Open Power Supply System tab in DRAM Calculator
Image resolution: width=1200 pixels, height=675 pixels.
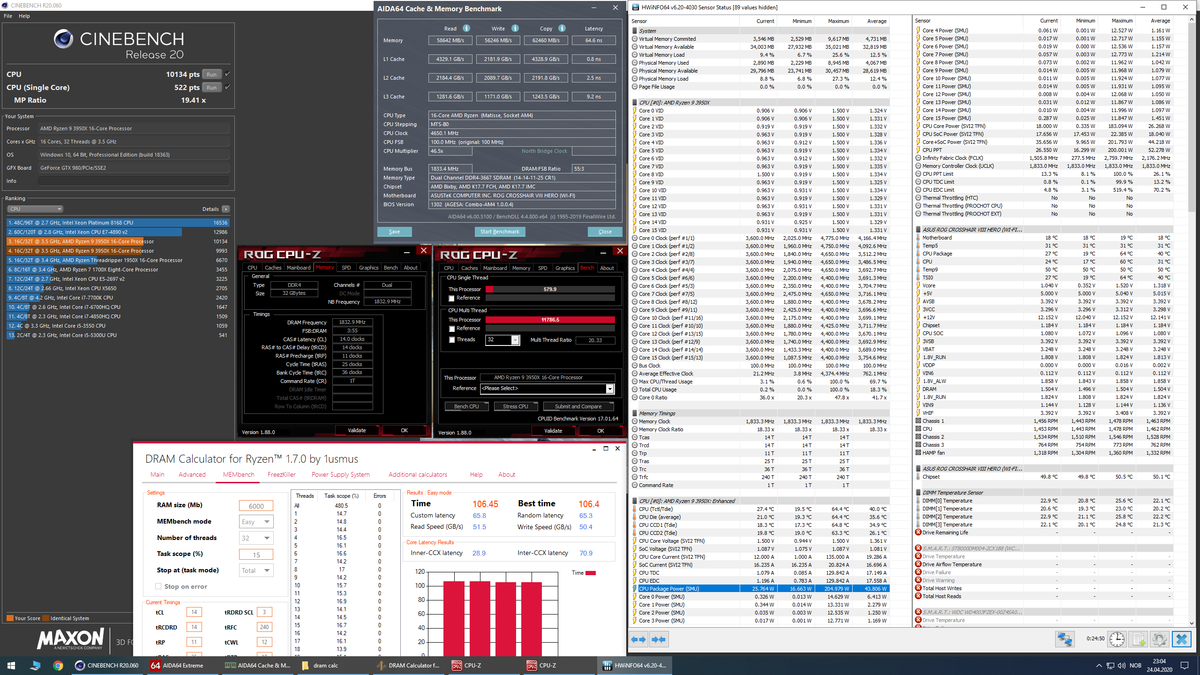tap(343, 474)
